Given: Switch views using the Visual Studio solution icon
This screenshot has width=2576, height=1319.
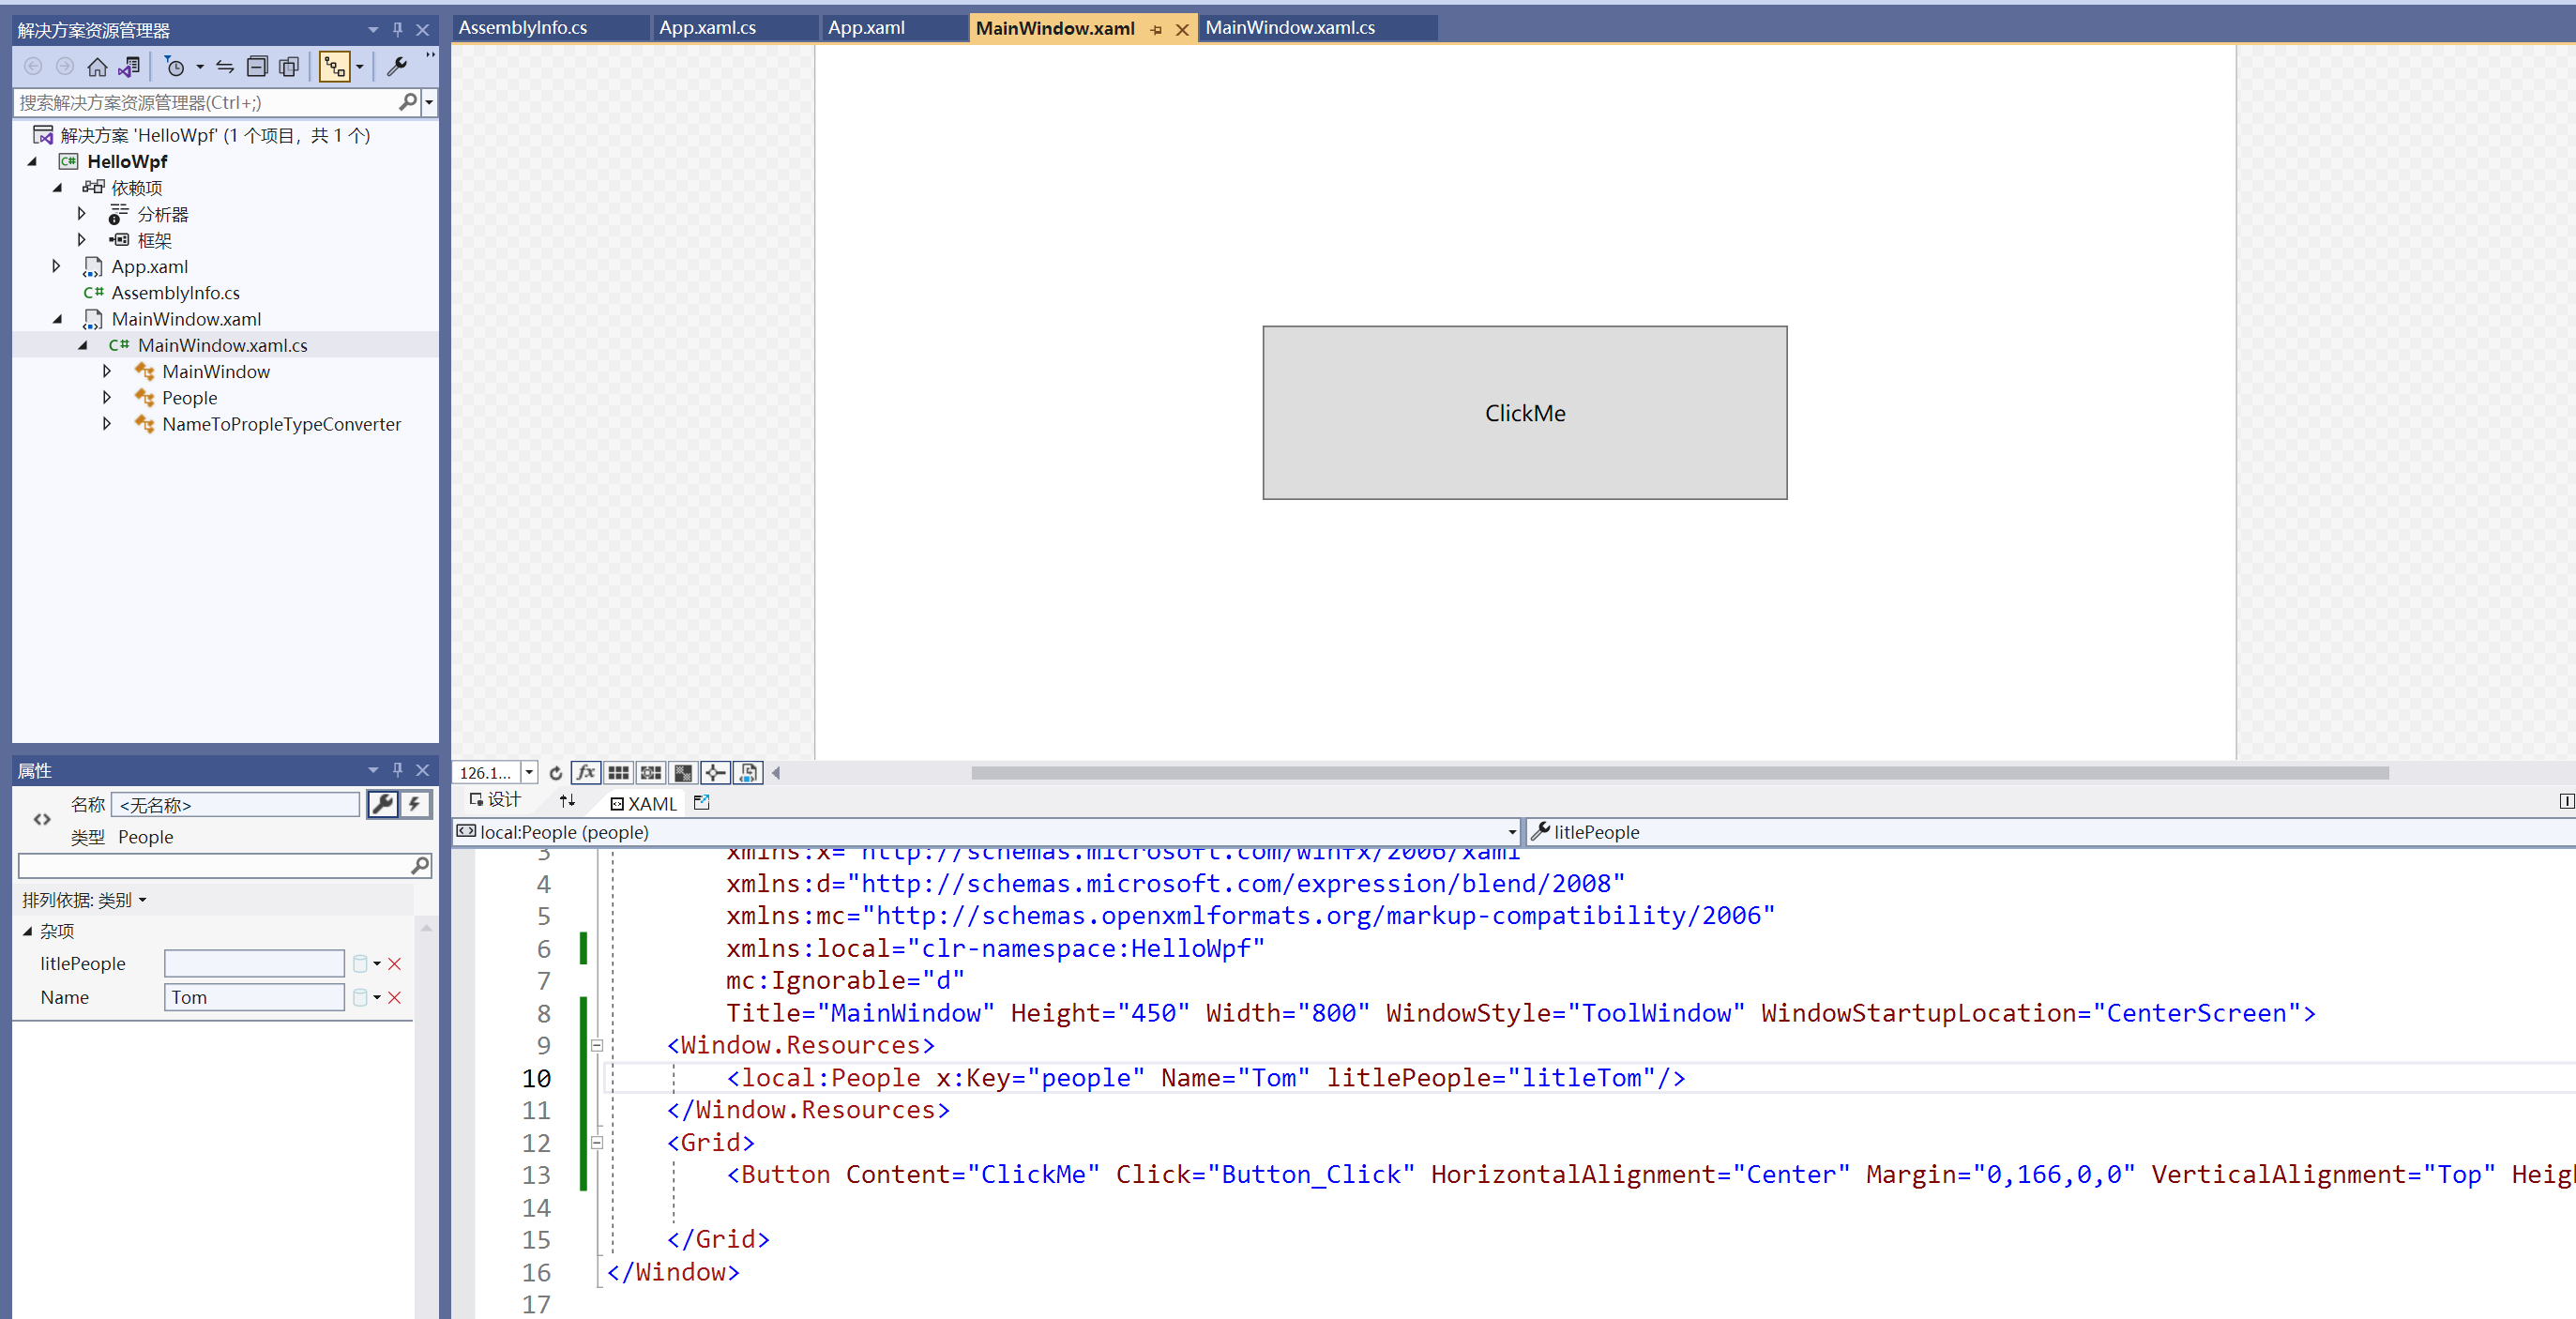Looking at the screenshot, I should click(x=129, y=67).
